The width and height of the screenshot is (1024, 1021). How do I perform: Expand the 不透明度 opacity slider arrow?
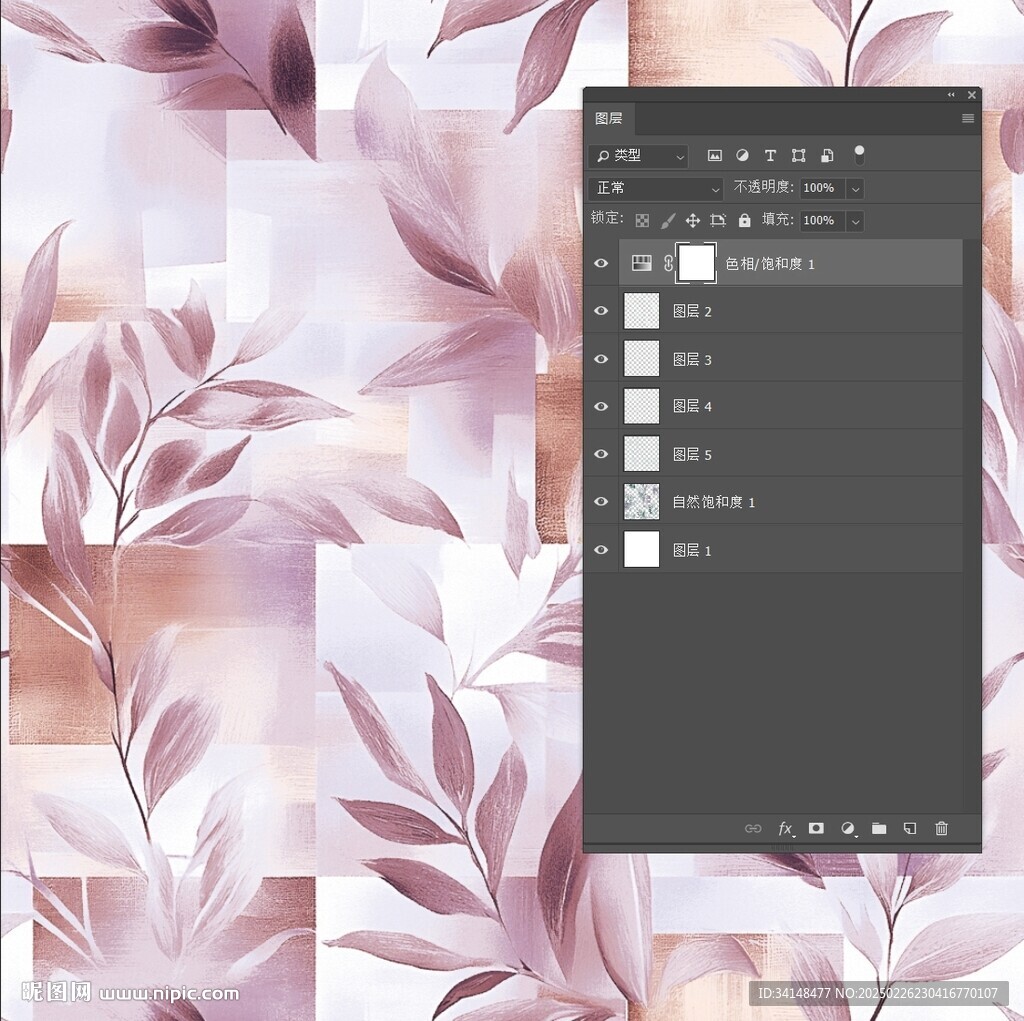(855, 189)
